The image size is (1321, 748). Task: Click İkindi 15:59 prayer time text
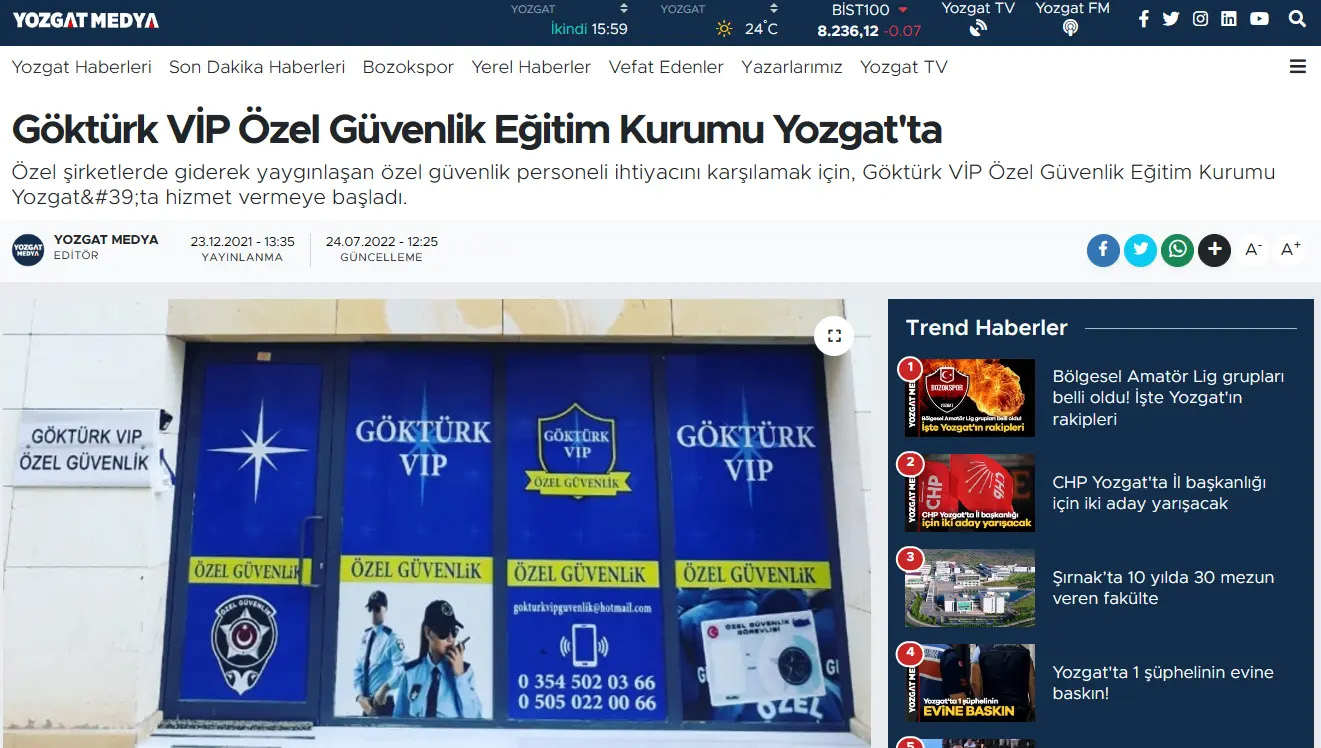[589, 29]
